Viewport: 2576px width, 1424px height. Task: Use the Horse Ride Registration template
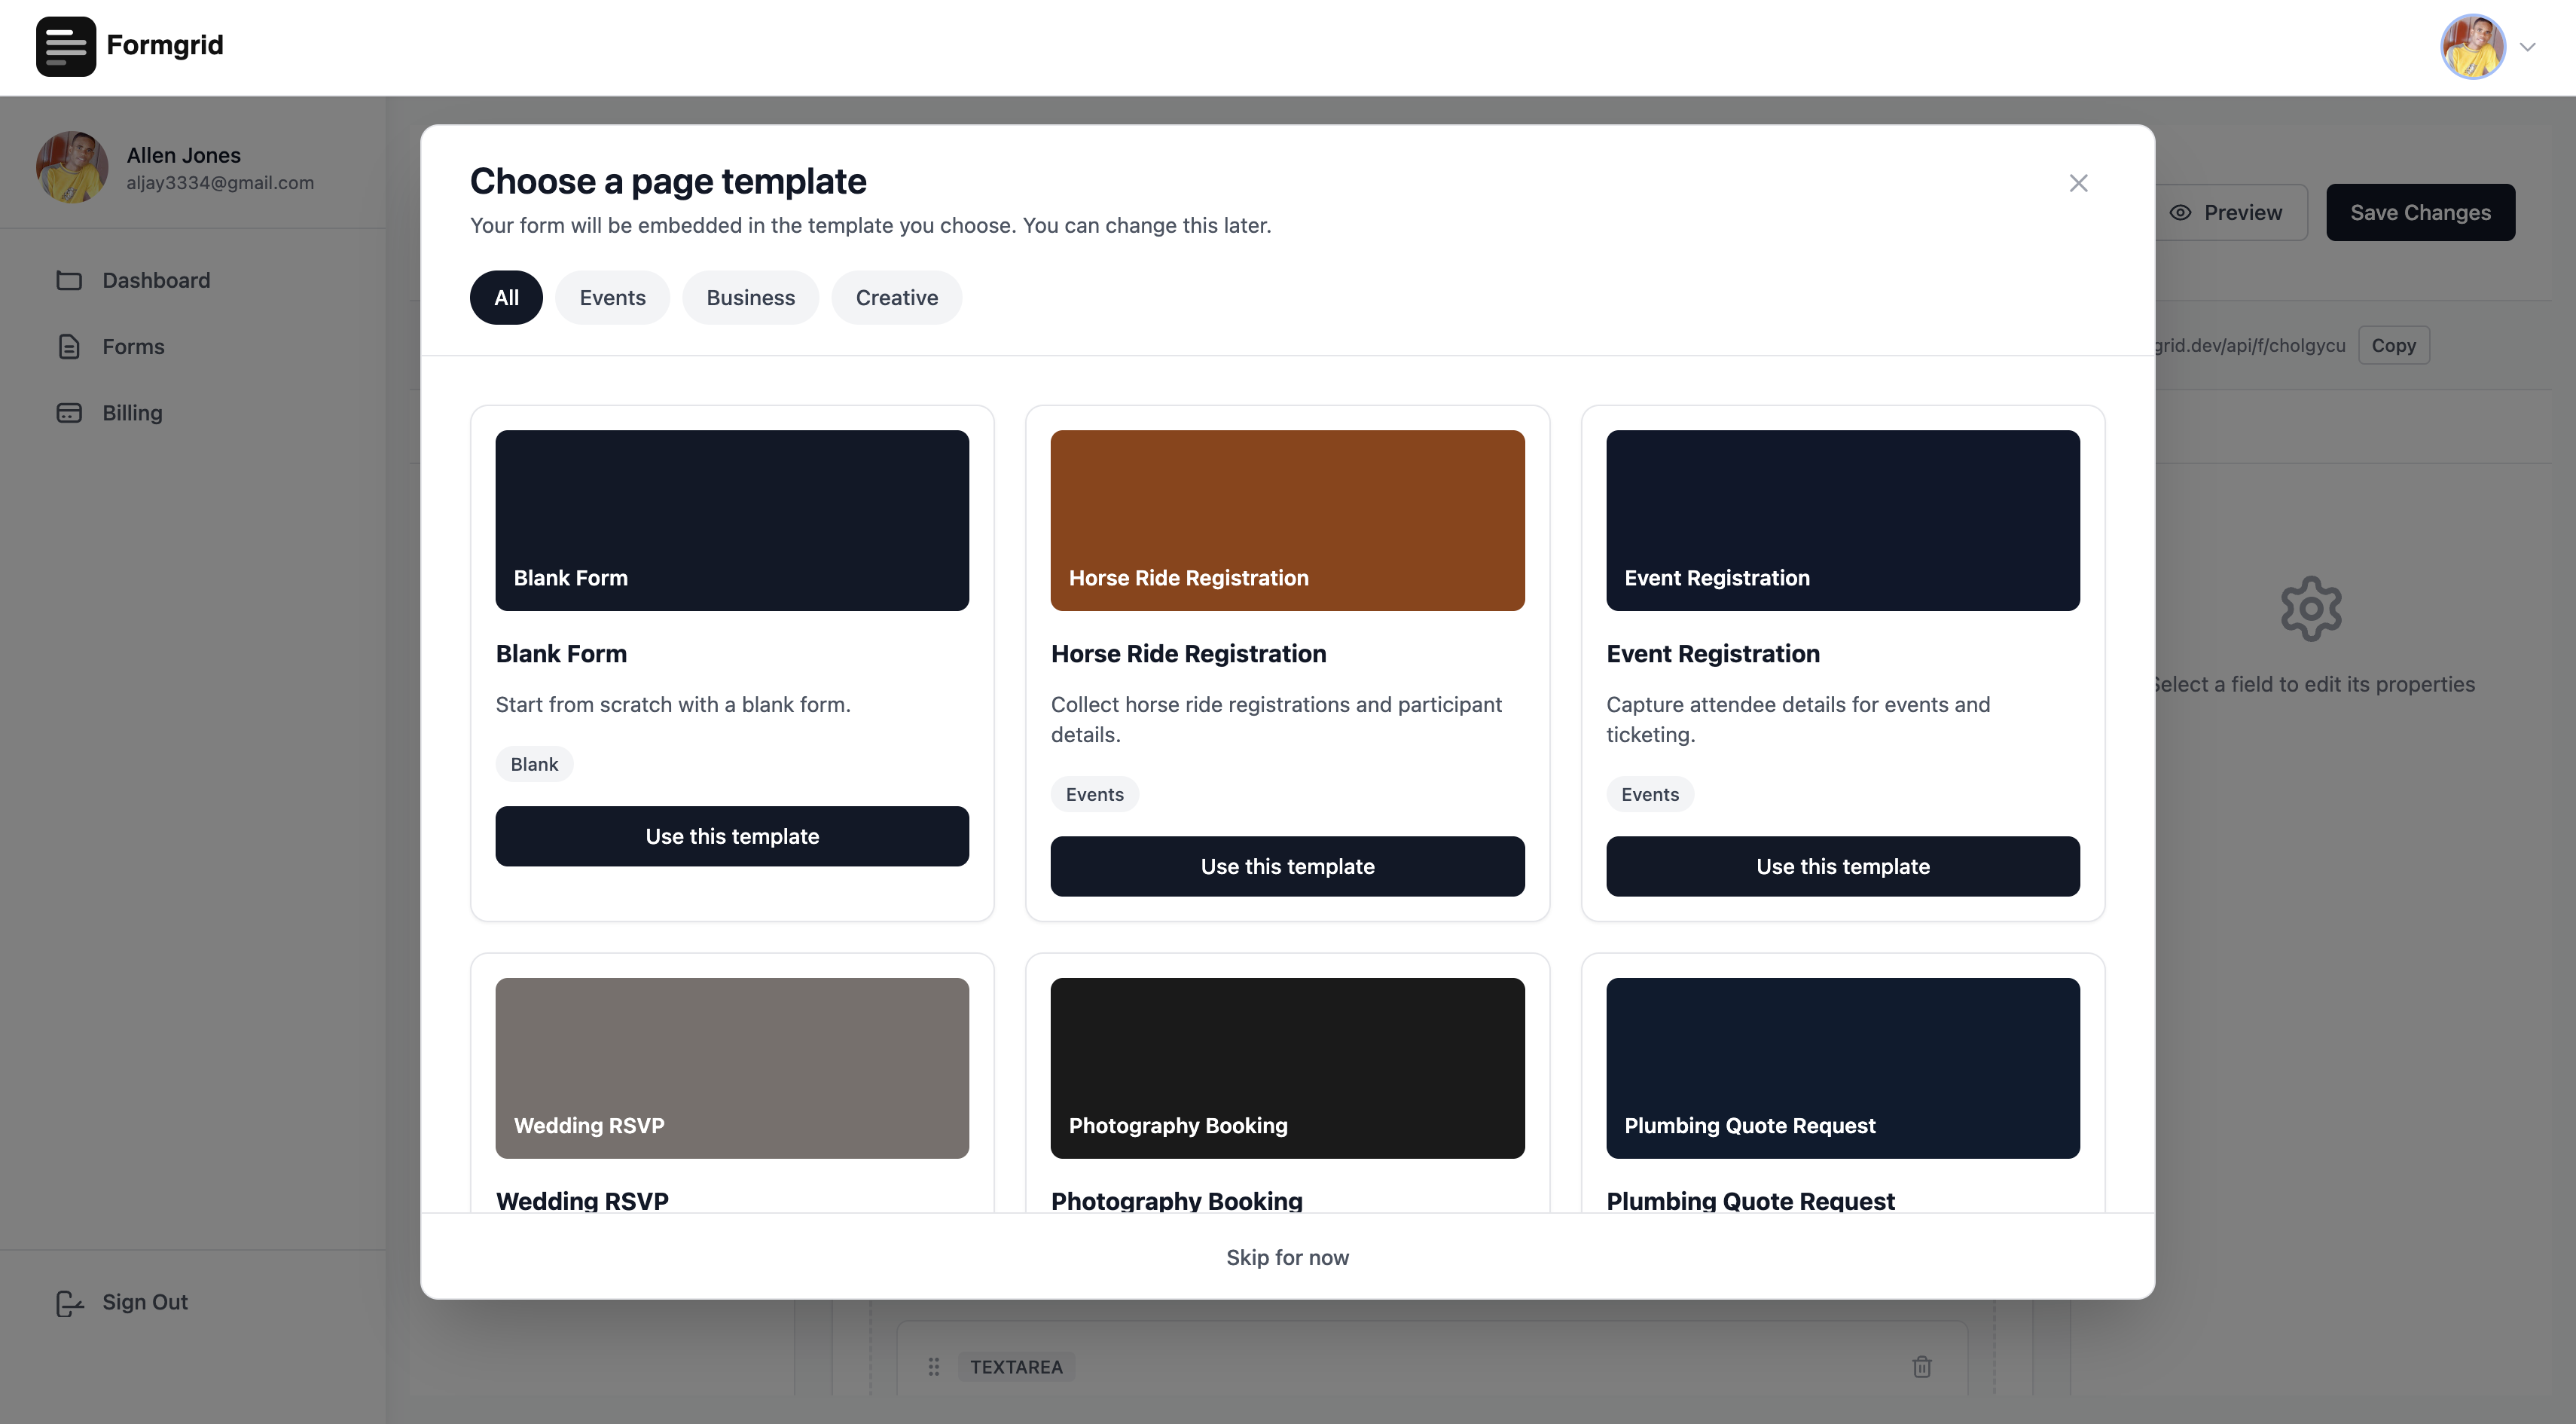click(x=1287, y=866)
